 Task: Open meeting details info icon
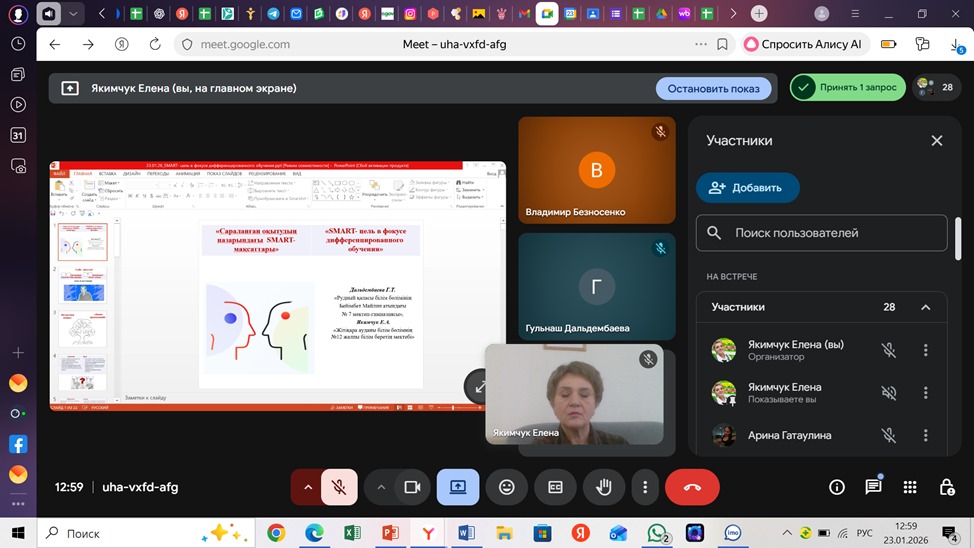(837, 487)
